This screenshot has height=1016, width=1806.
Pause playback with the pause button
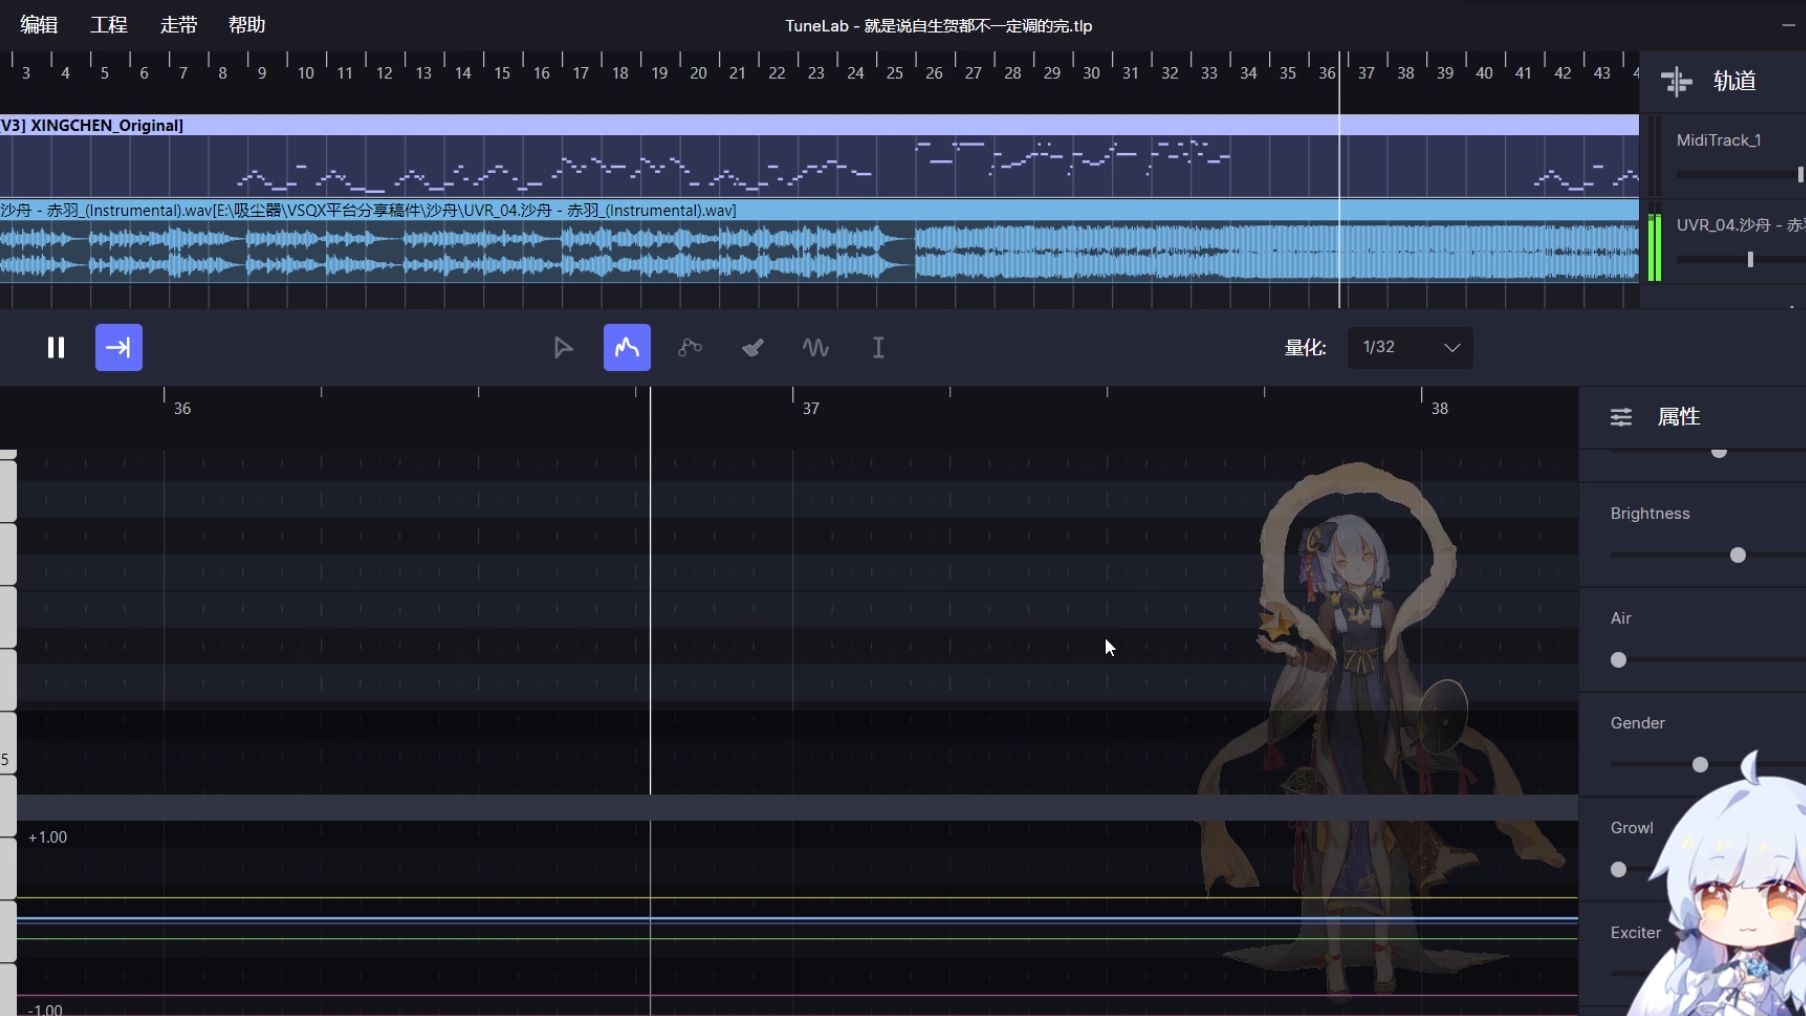click(56, 347)
